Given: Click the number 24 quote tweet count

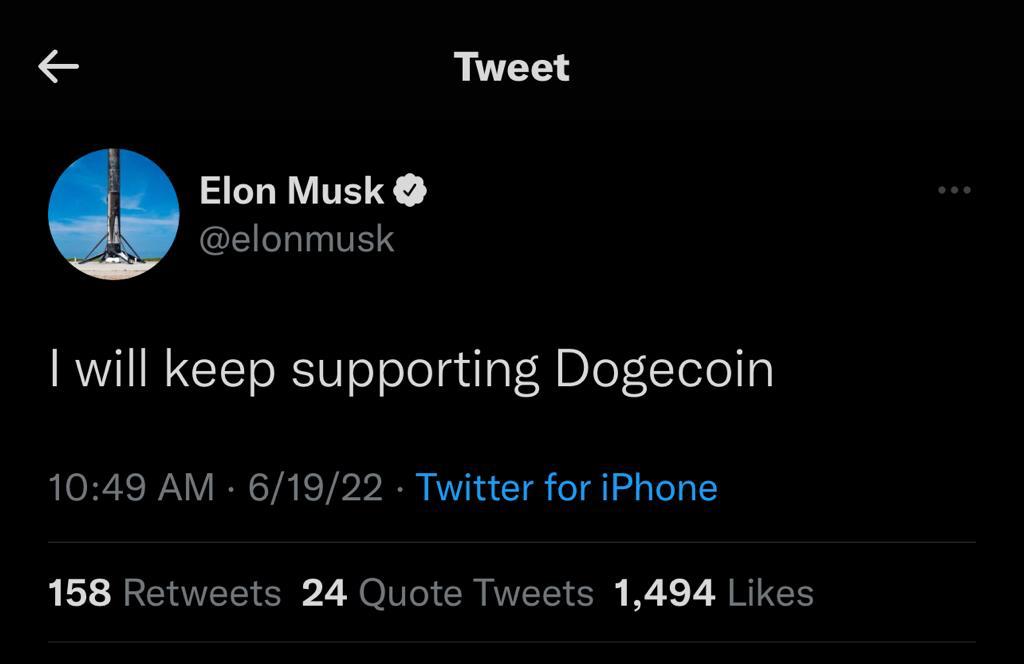Looking at the screenshot, I should click(x=324, y=593).
